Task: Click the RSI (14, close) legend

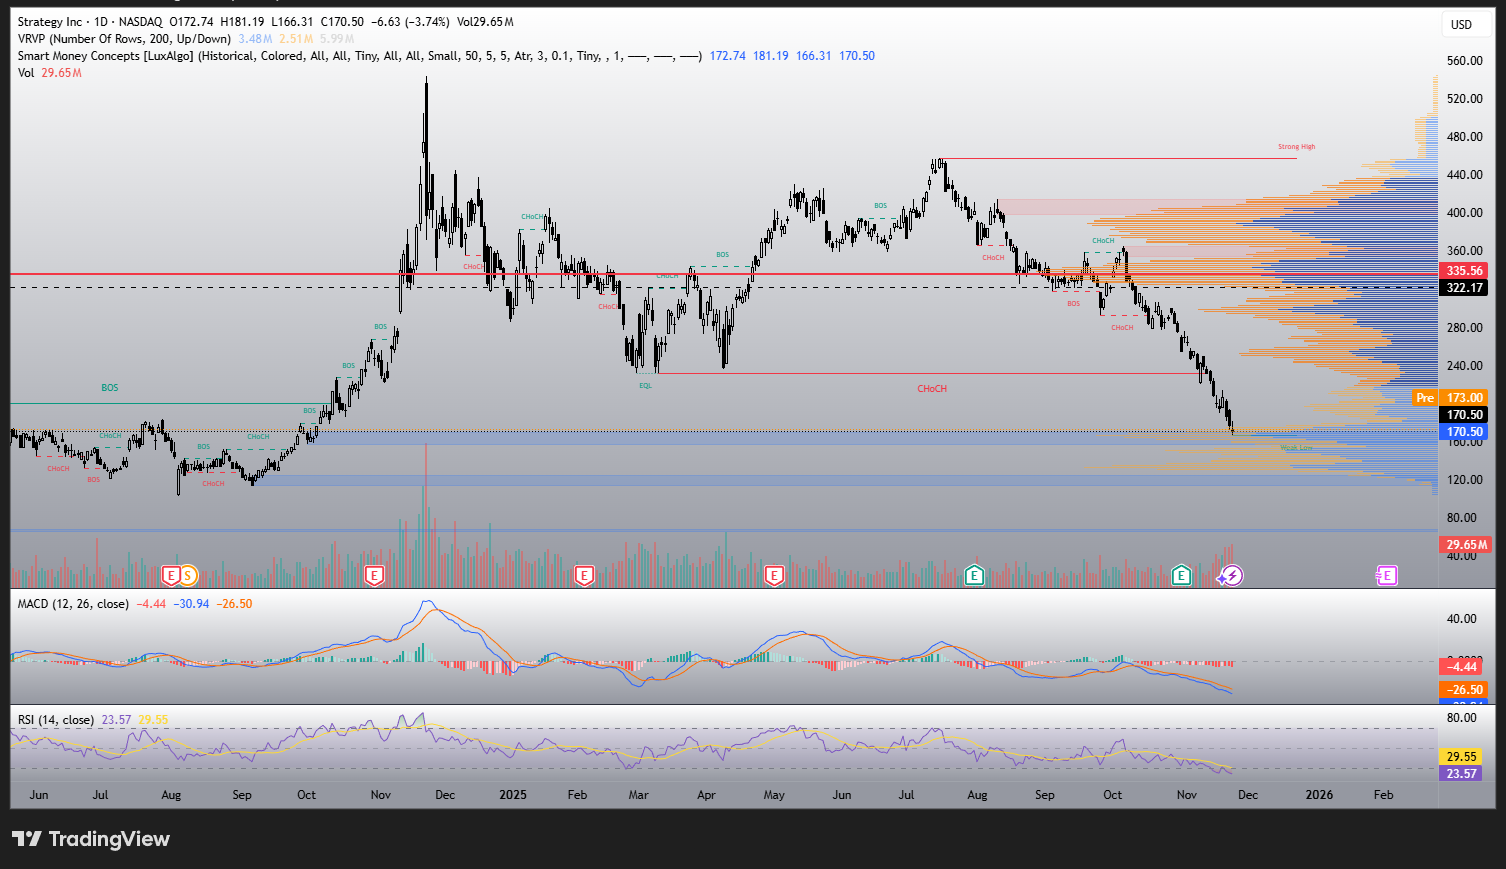Action: [x=56, y=720]
